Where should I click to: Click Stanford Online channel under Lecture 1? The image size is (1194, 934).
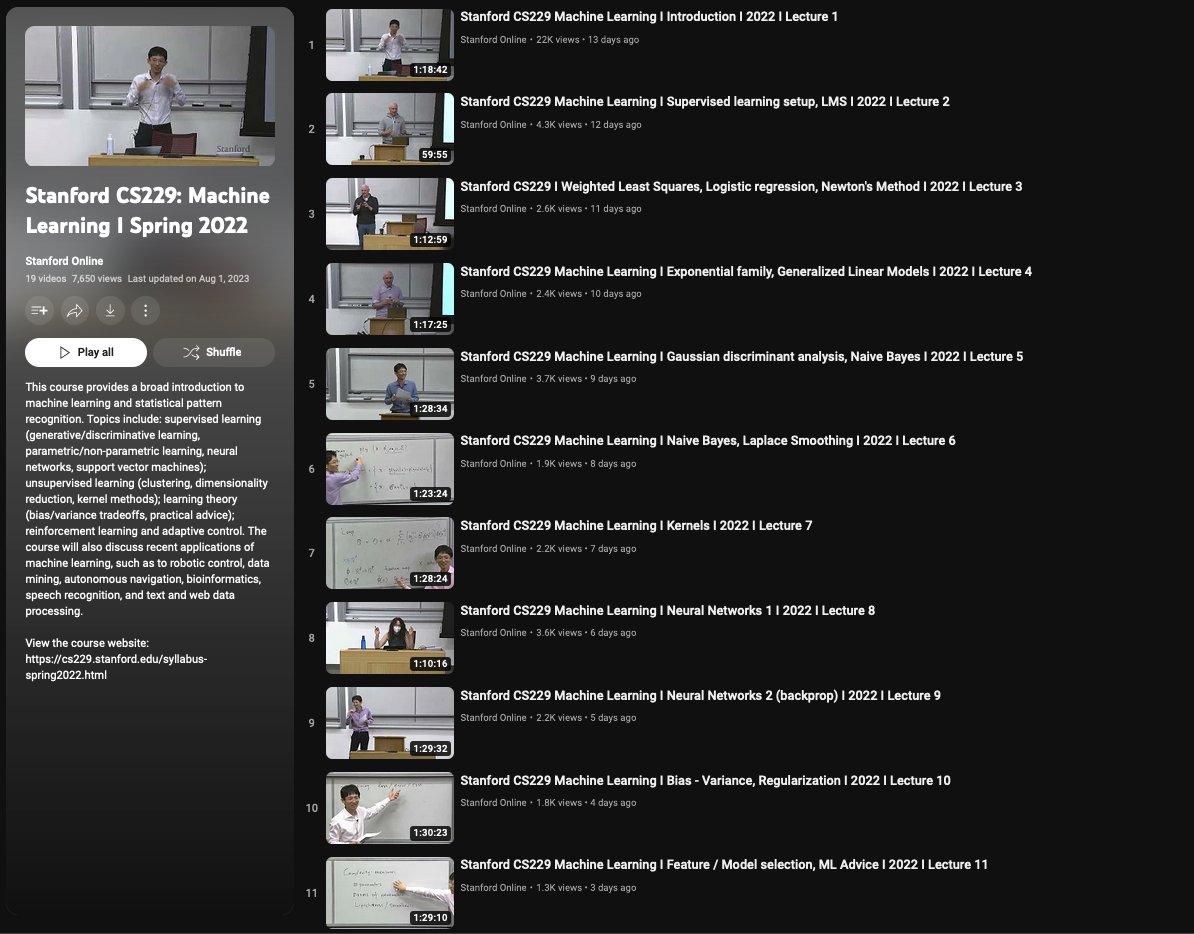click(x=493, y=40)
